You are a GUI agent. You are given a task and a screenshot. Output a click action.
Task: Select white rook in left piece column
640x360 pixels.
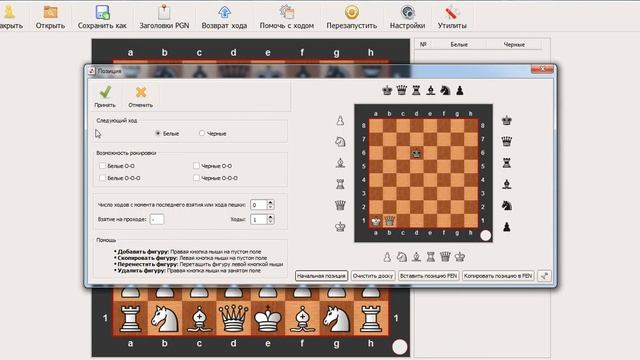click(x=340, y=184)
